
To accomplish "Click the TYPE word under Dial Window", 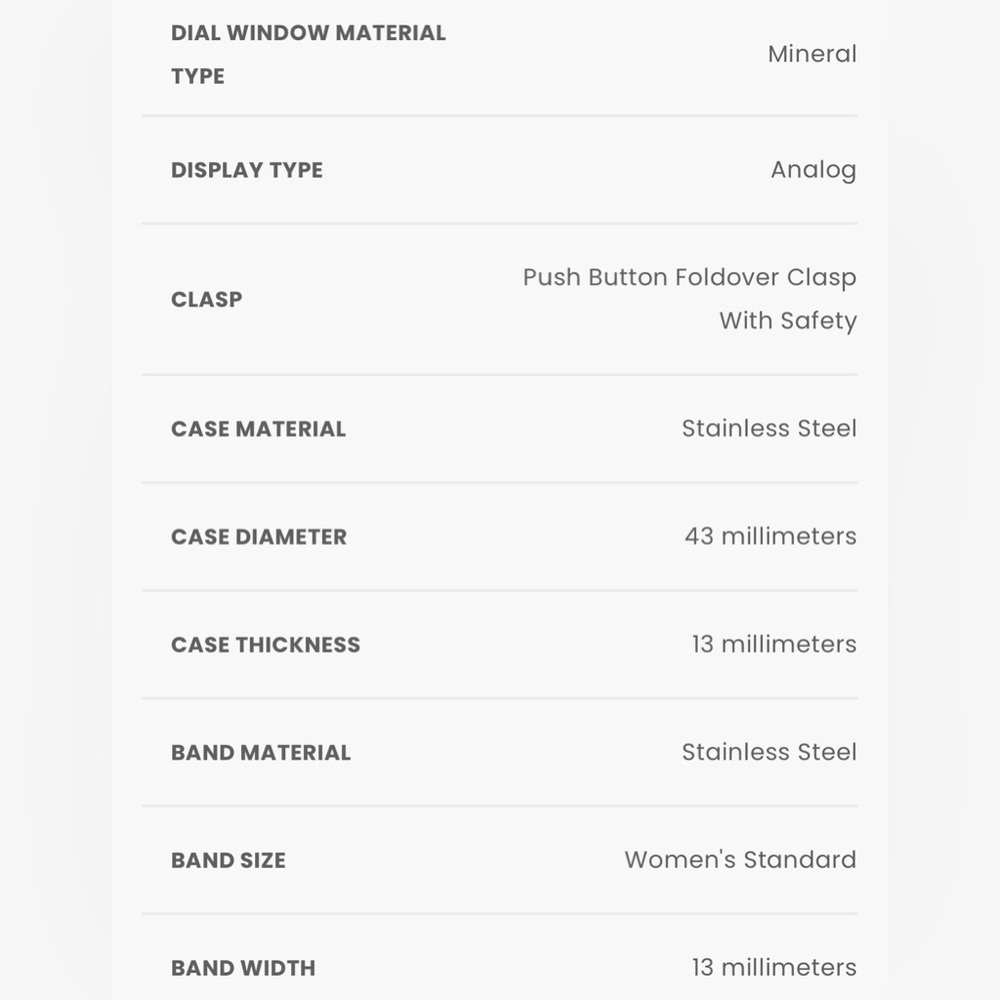I will coord(198,77).
